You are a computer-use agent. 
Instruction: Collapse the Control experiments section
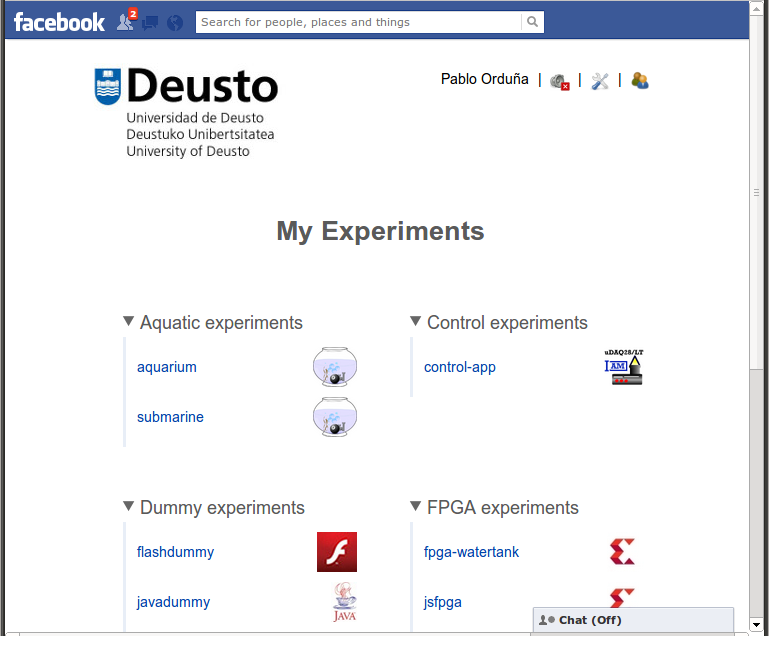tap(415, 322)
